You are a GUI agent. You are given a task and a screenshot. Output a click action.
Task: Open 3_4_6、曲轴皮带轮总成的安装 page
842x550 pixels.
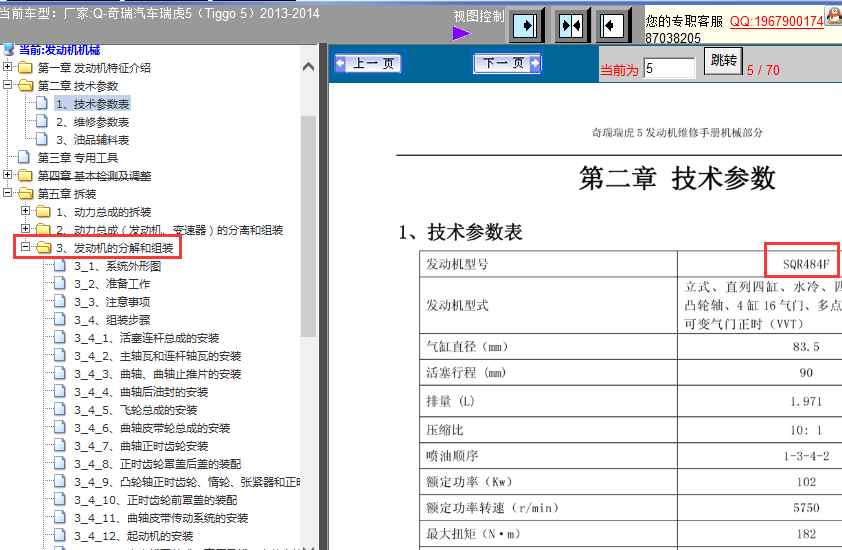152,428
